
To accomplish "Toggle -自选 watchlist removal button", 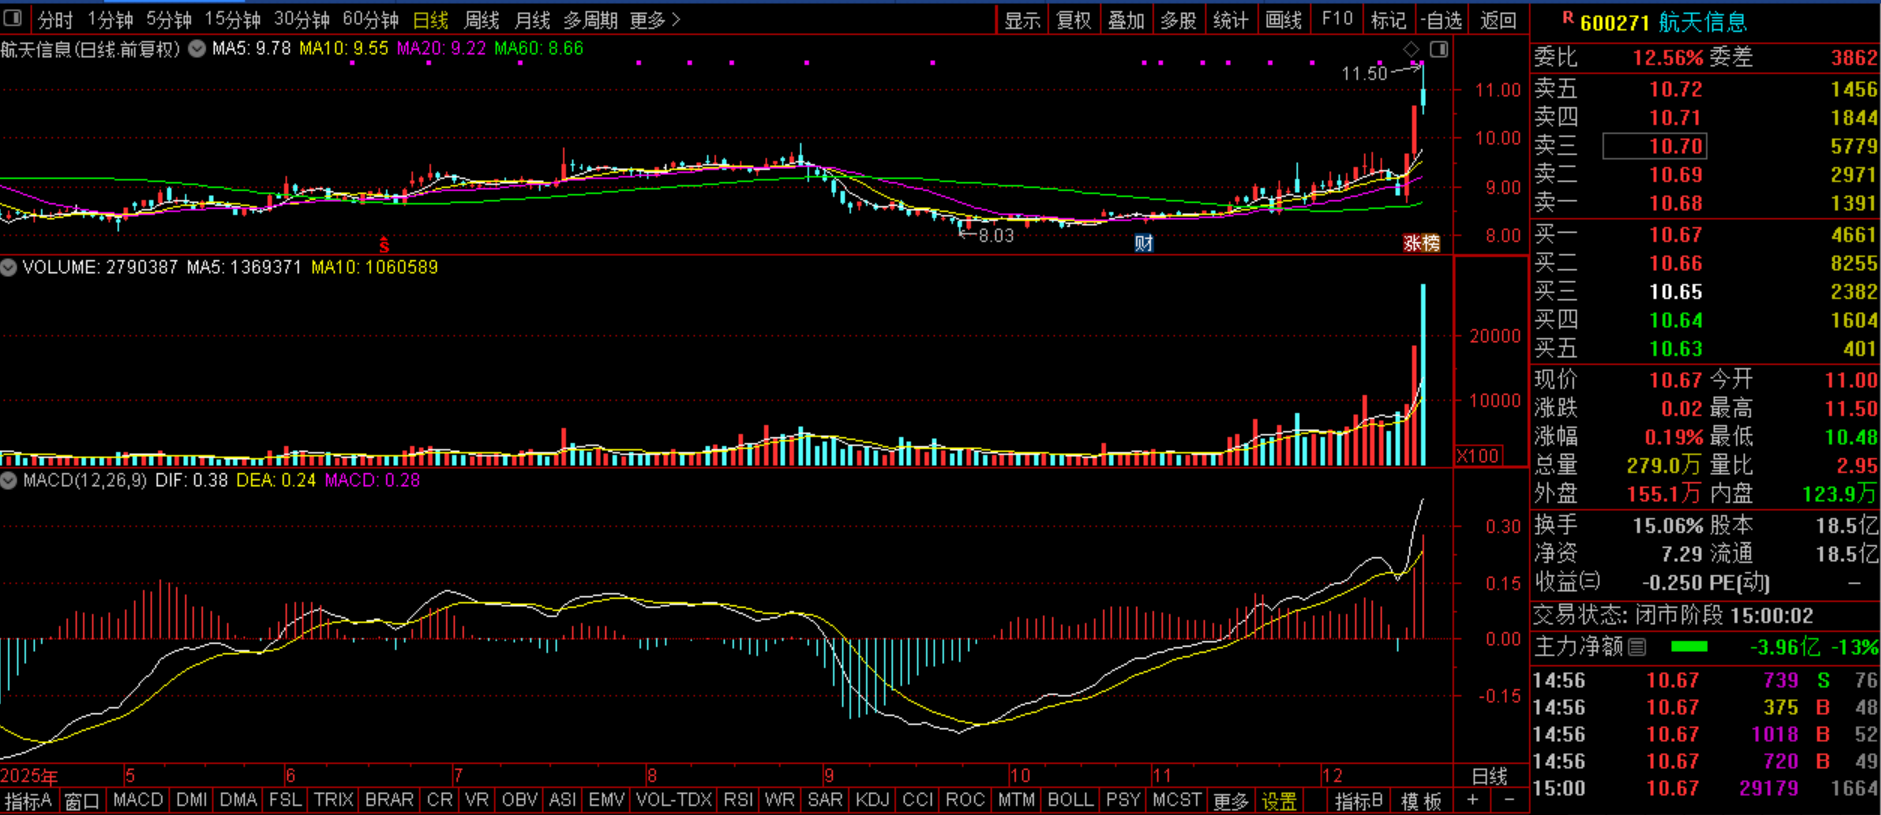I will [x=1442, y=20].
